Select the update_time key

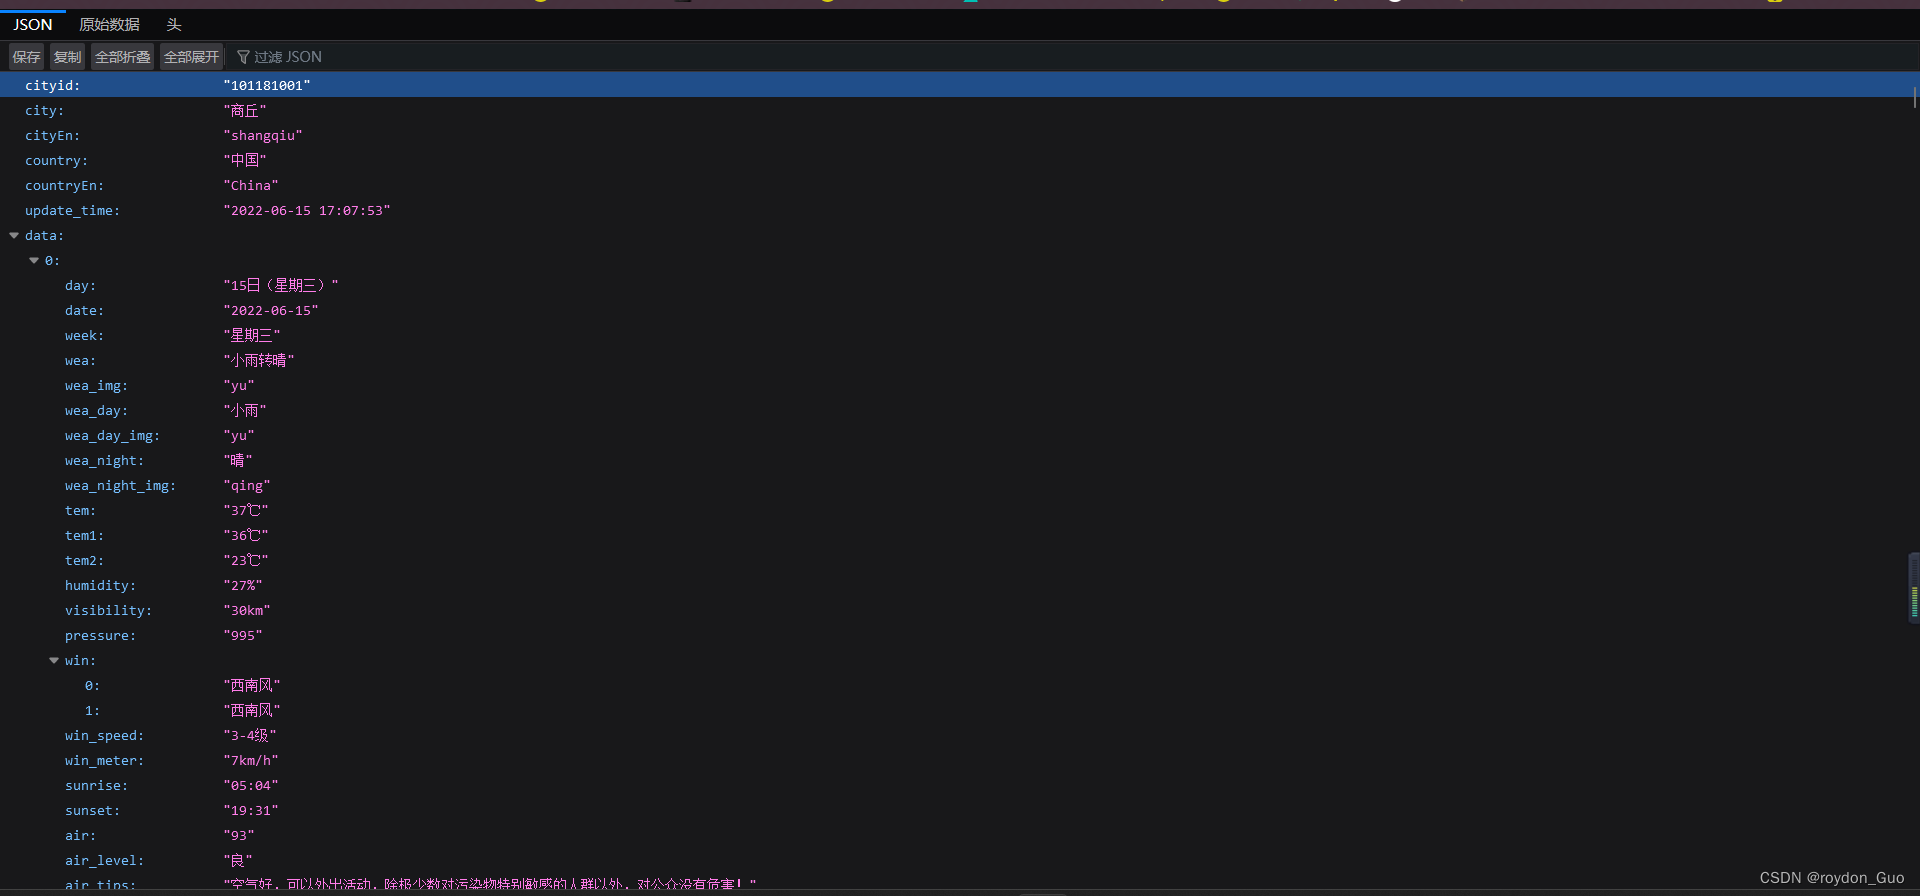72,210
